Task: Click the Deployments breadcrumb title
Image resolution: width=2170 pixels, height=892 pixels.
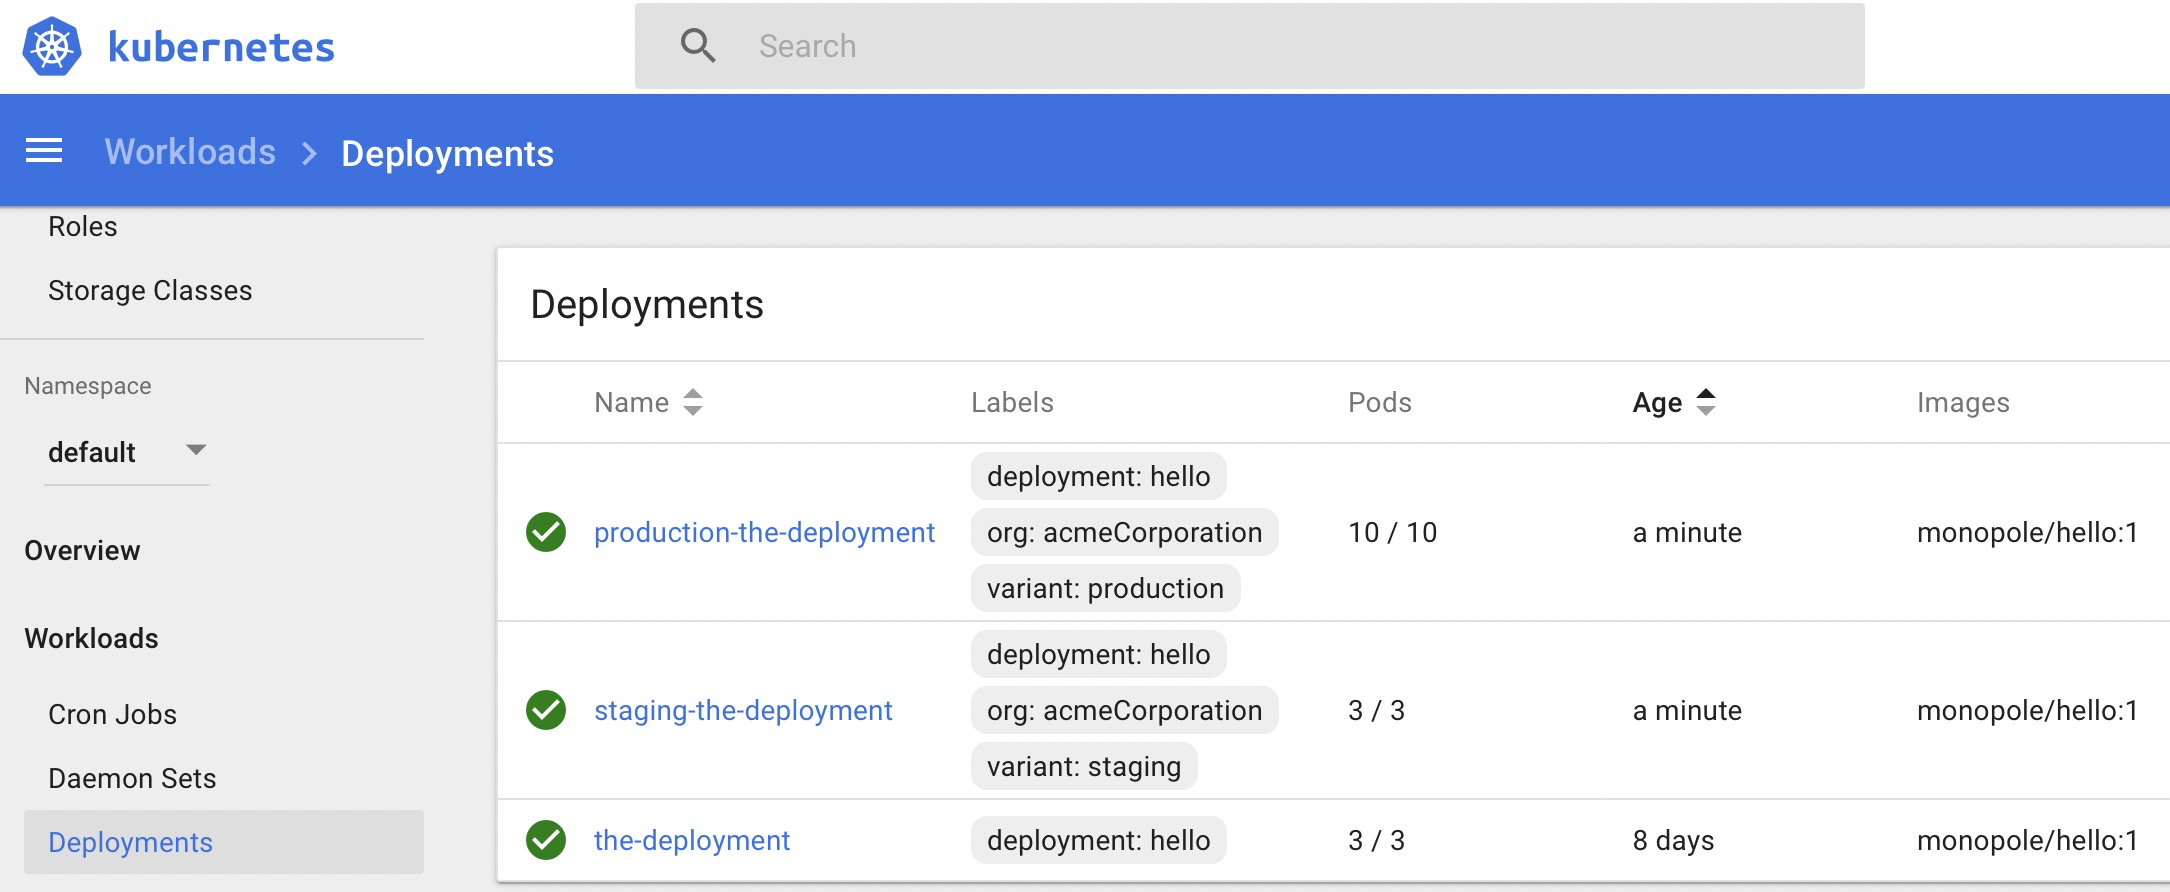Action: click(447, 153)
